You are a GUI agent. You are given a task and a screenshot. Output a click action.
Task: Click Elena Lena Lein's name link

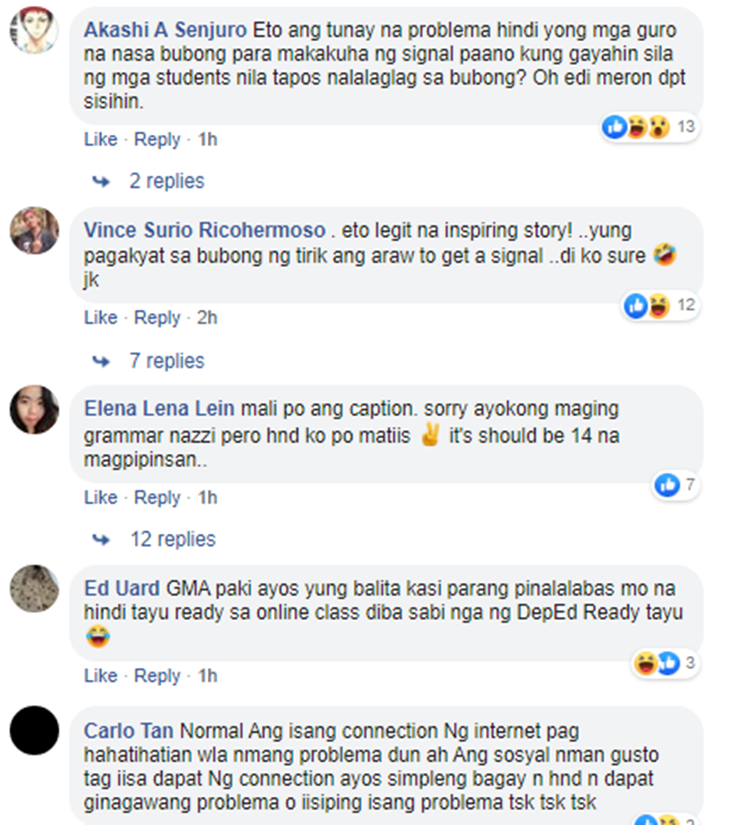pos(159,409)
